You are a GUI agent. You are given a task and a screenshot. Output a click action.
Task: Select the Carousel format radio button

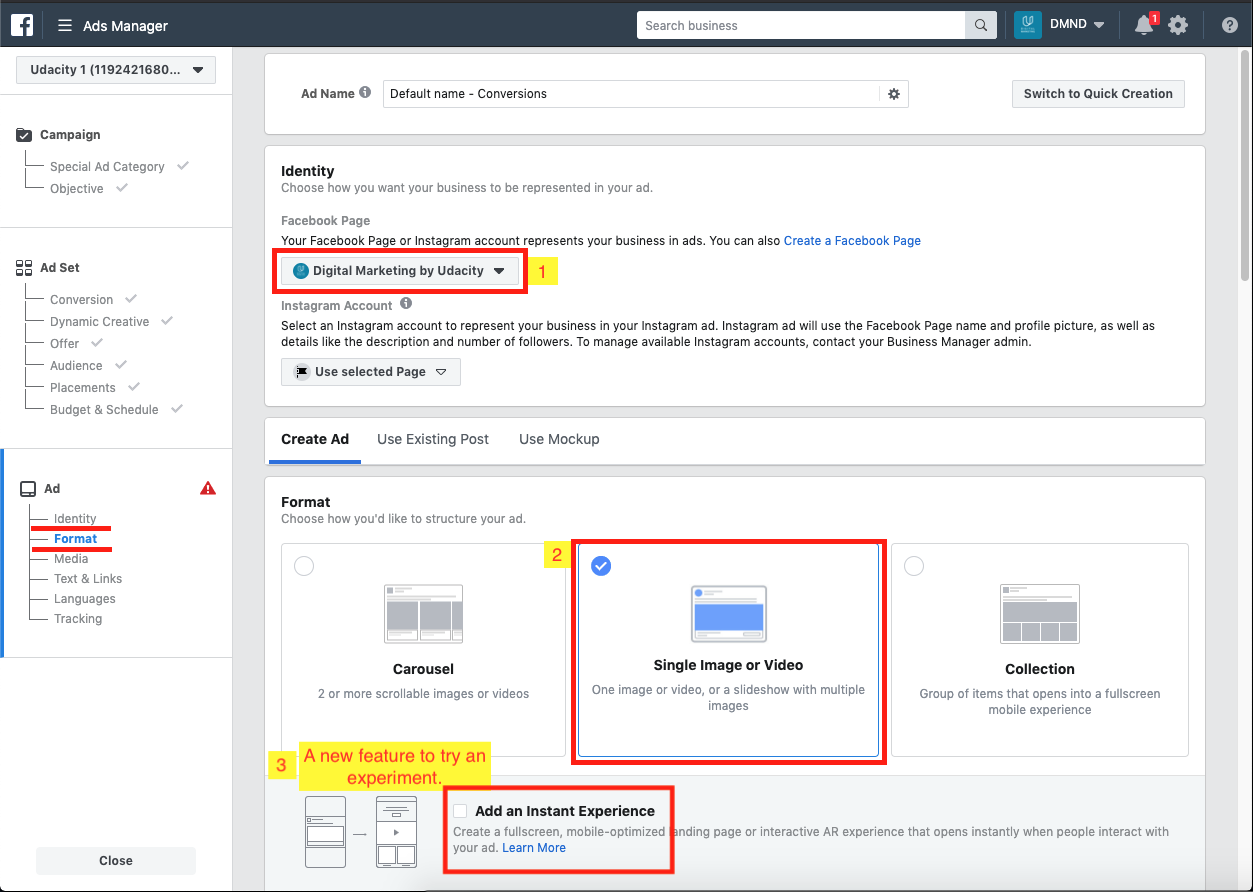tap(304, 566)
